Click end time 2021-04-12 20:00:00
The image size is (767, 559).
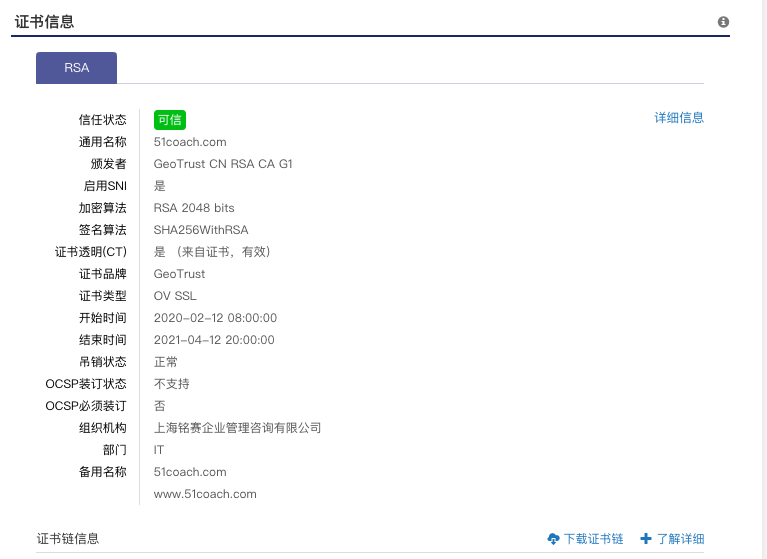pyautogui.click(x=214, y=340)
